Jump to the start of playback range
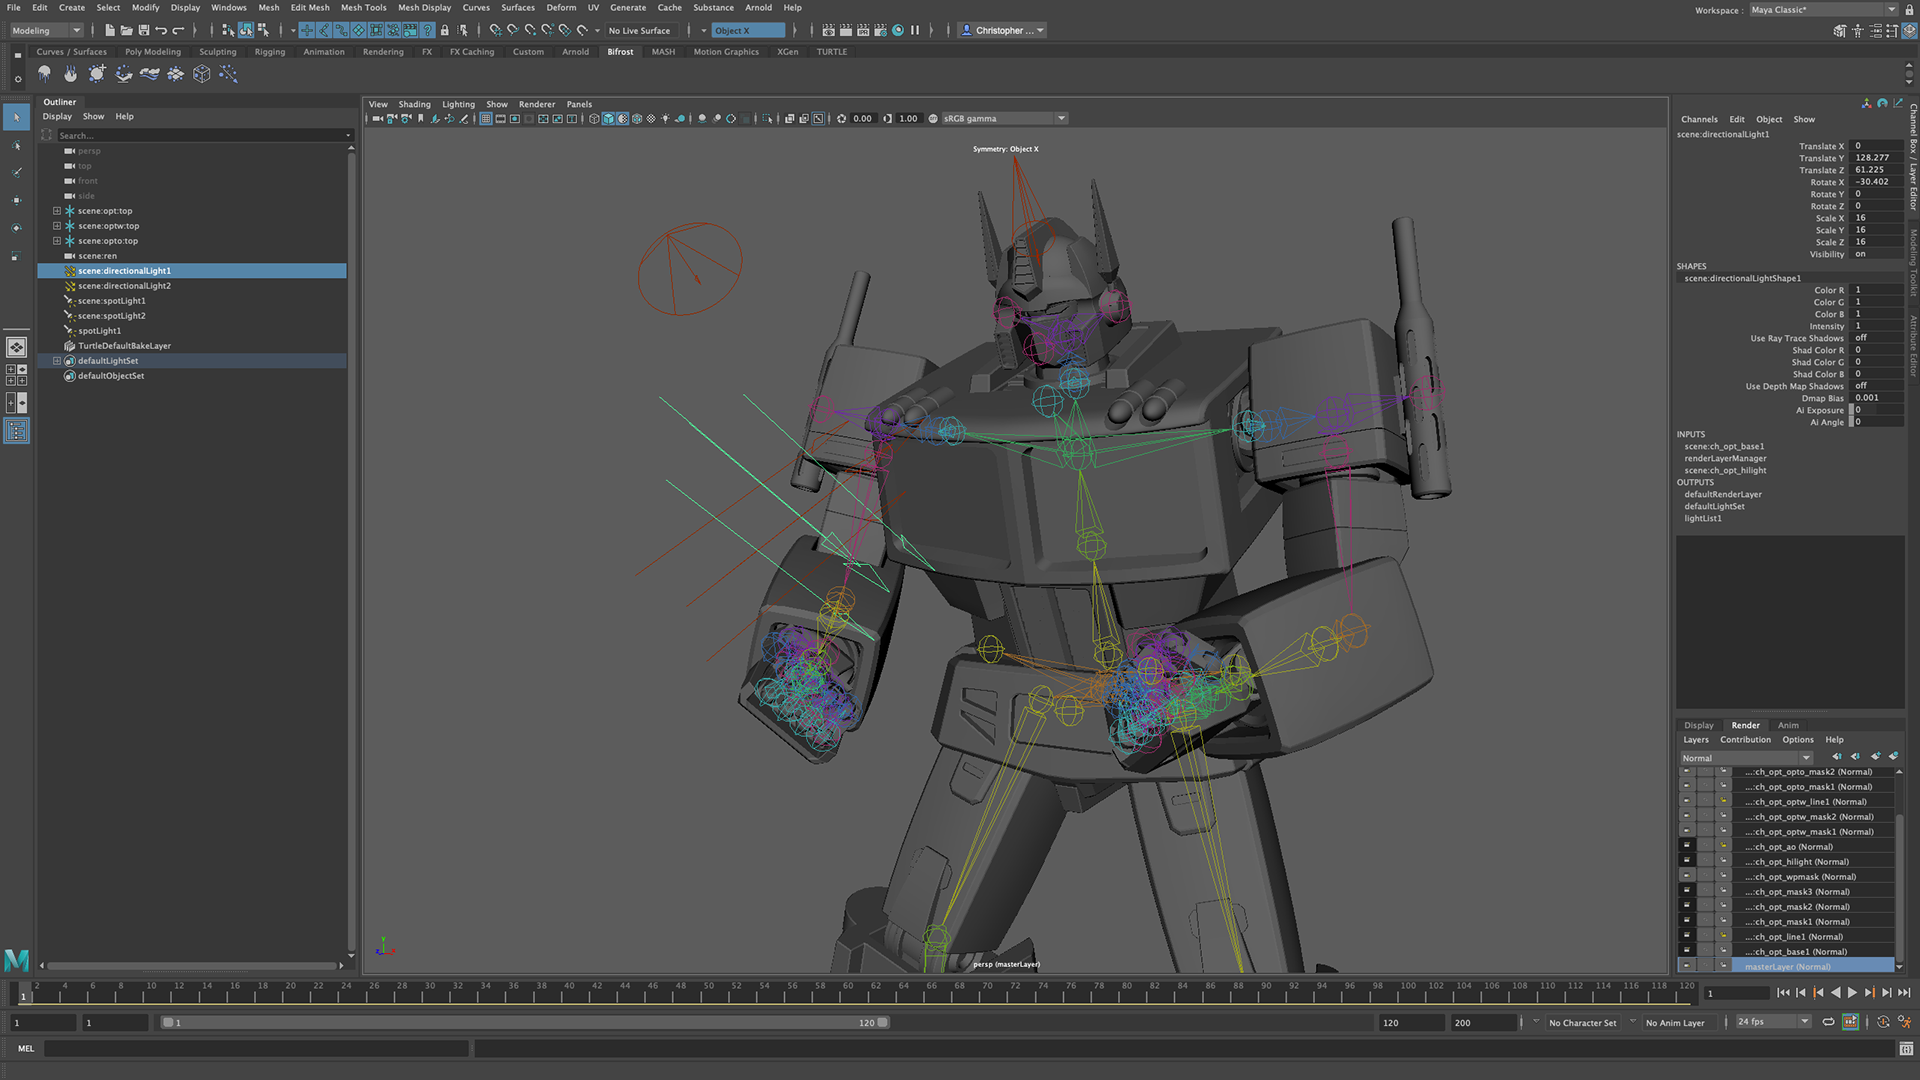 (1783, 993)
